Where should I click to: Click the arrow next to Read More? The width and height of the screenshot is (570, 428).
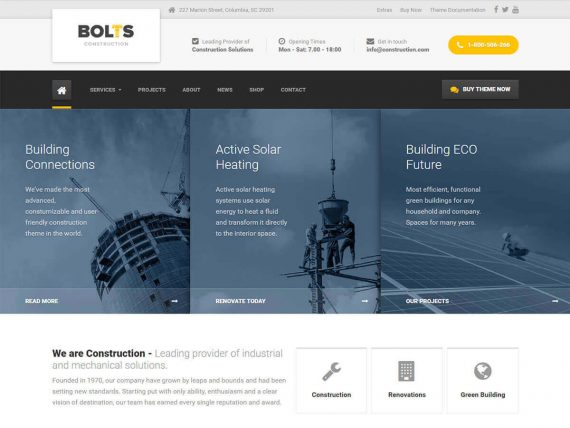coord(174,301)
